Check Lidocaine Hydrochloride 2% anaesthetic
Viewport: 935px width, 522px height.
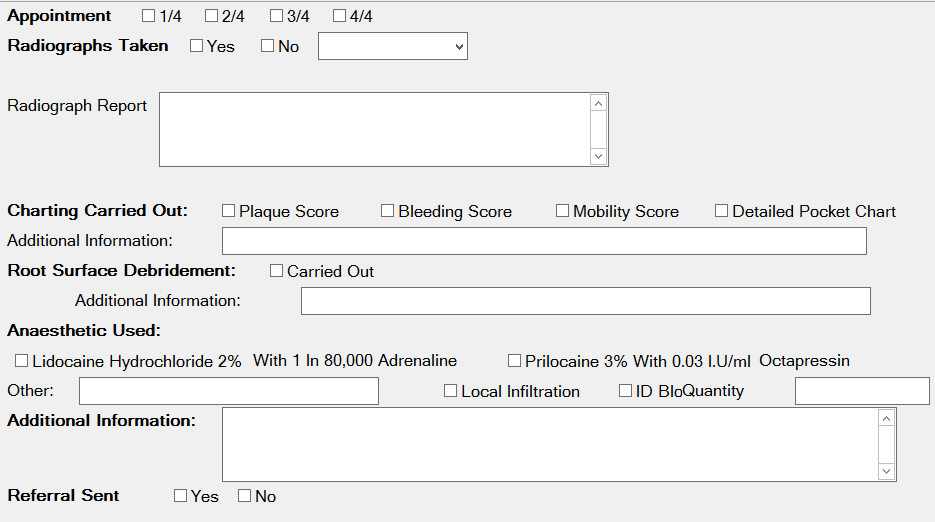coord(22,361)
